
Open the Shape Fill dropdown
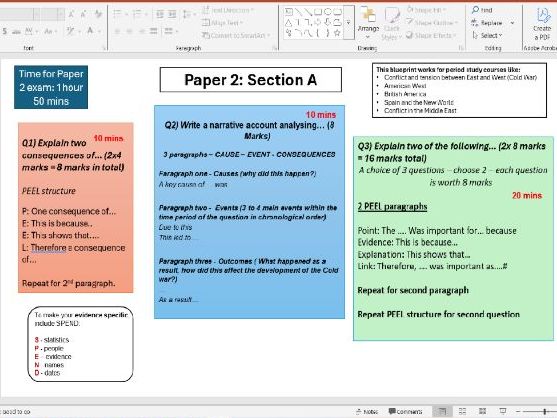tap(427, 10)
